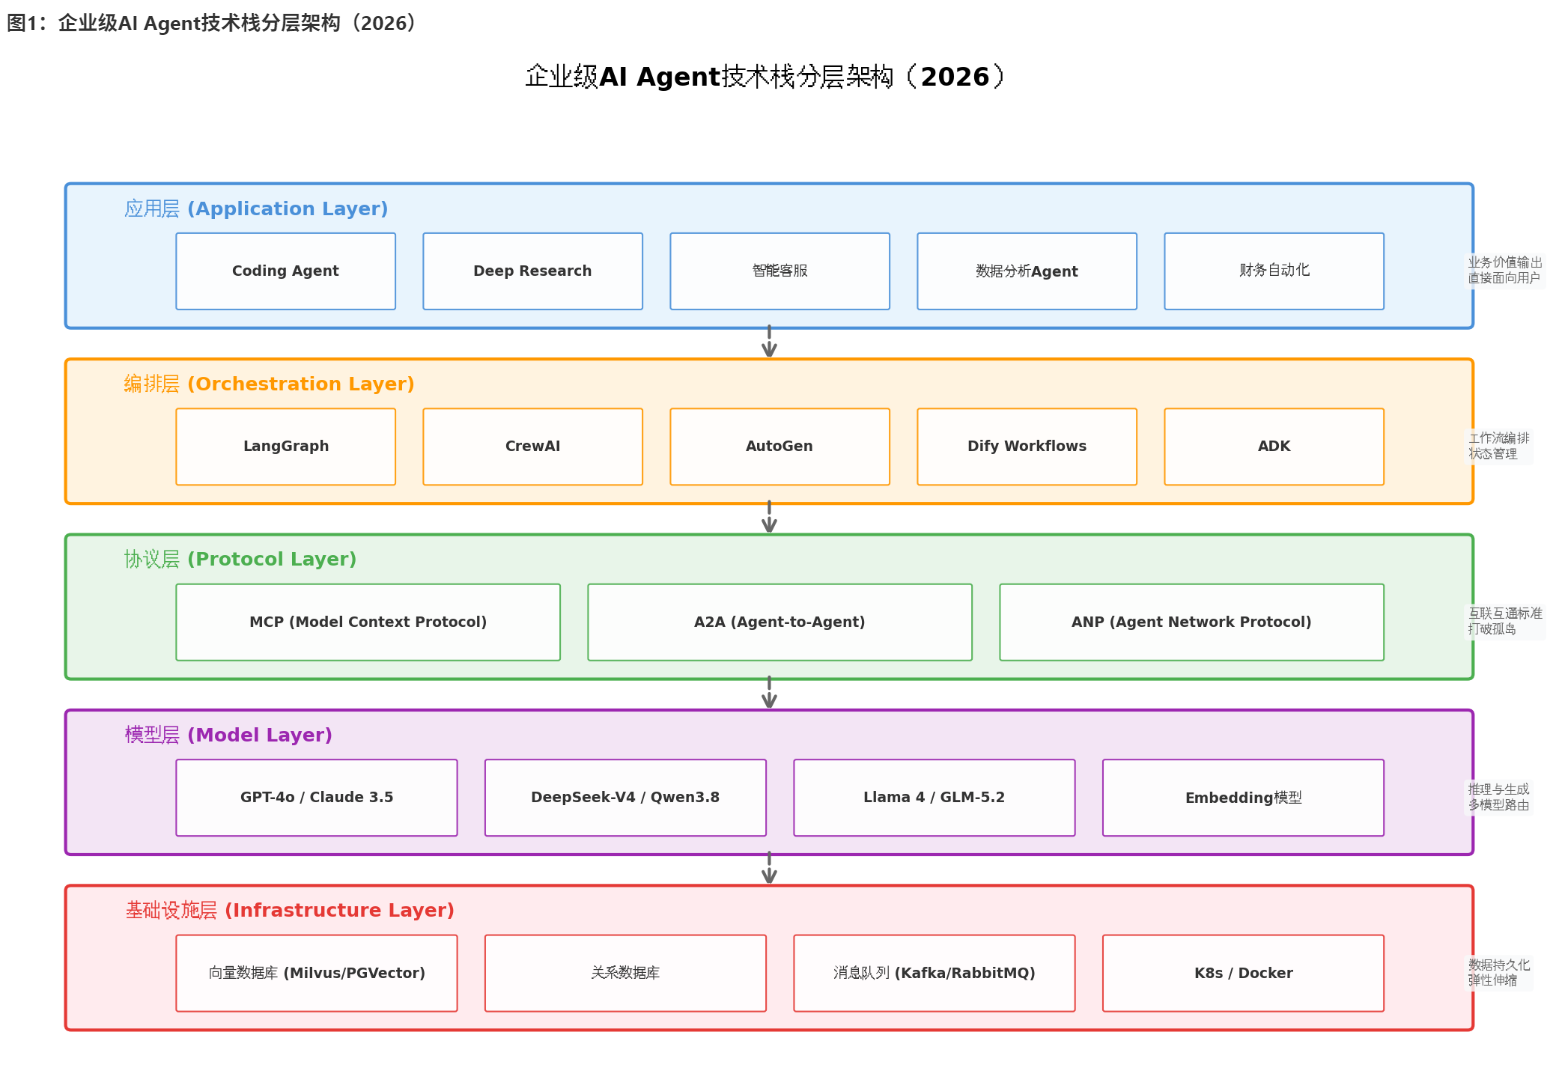Click the 基础设施层 (Infrastructure Layer) heading

pos(289,910)
